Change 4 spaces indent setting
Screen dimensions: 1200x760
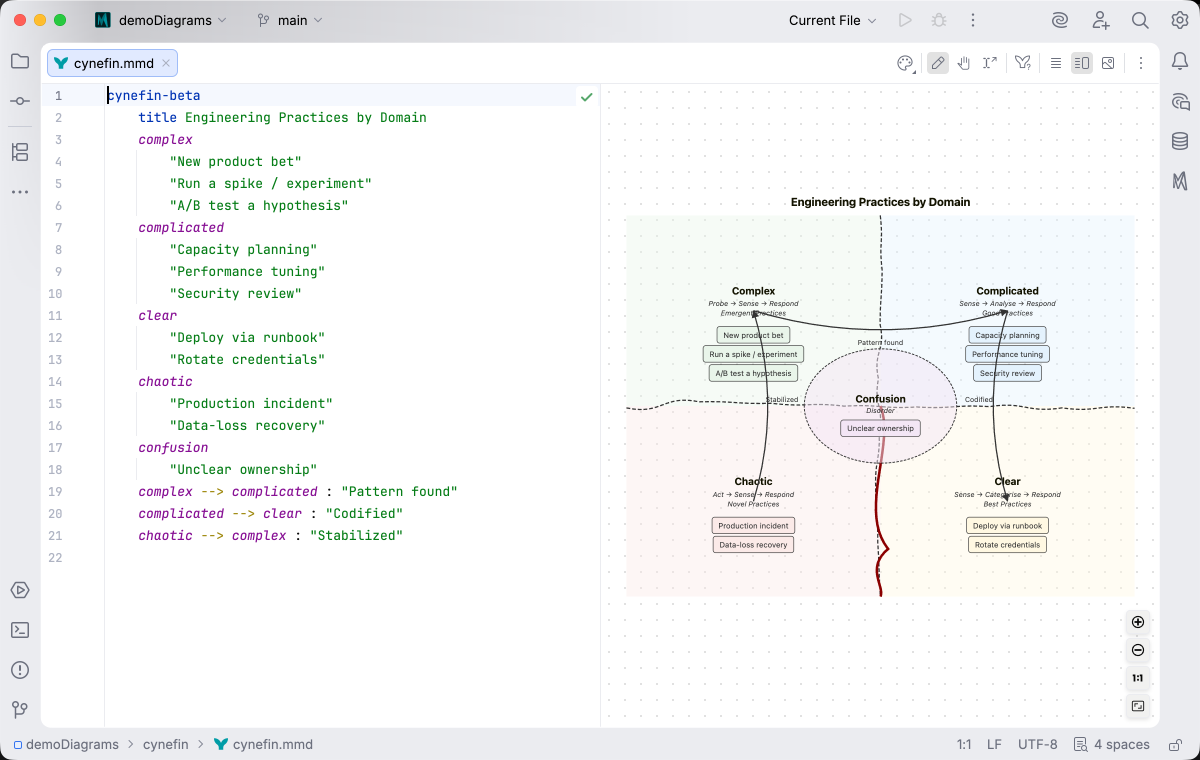point(1111,744)
